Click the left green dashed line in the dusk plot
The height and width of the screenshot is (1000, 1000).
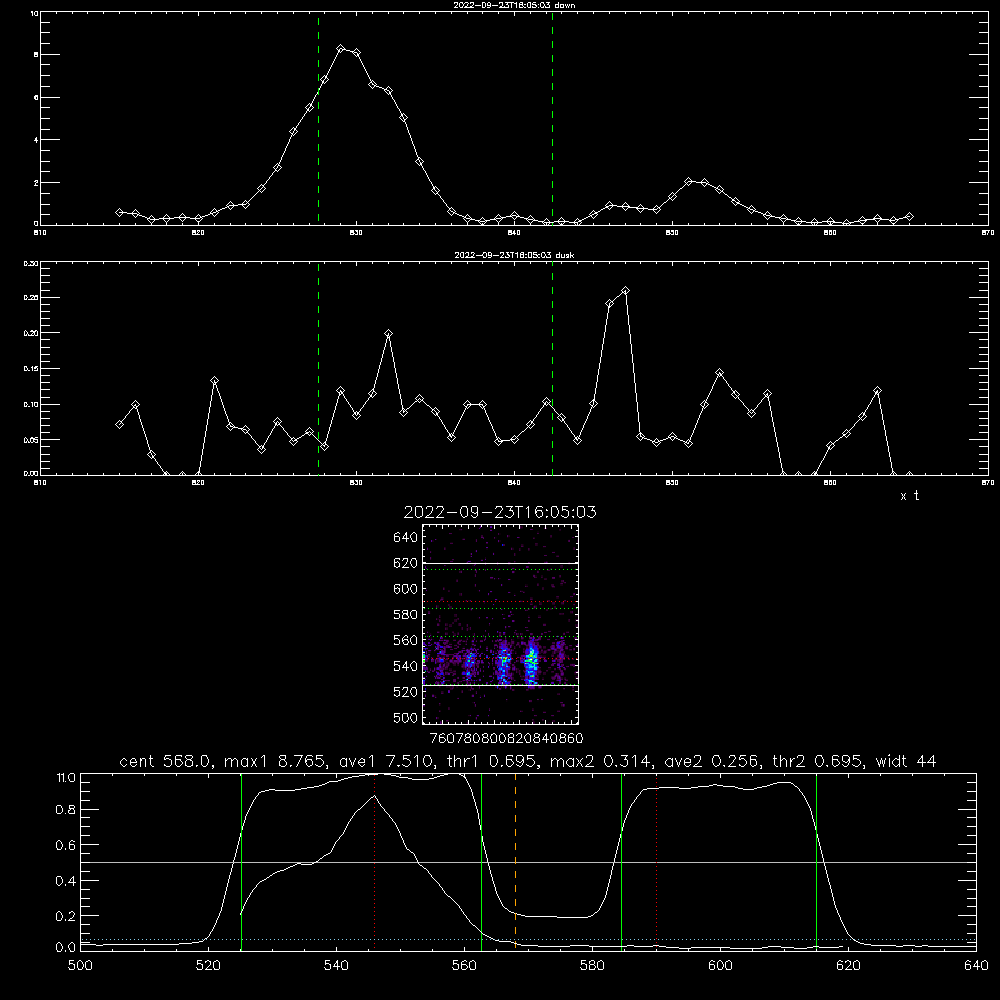click(x=318, y=369)
